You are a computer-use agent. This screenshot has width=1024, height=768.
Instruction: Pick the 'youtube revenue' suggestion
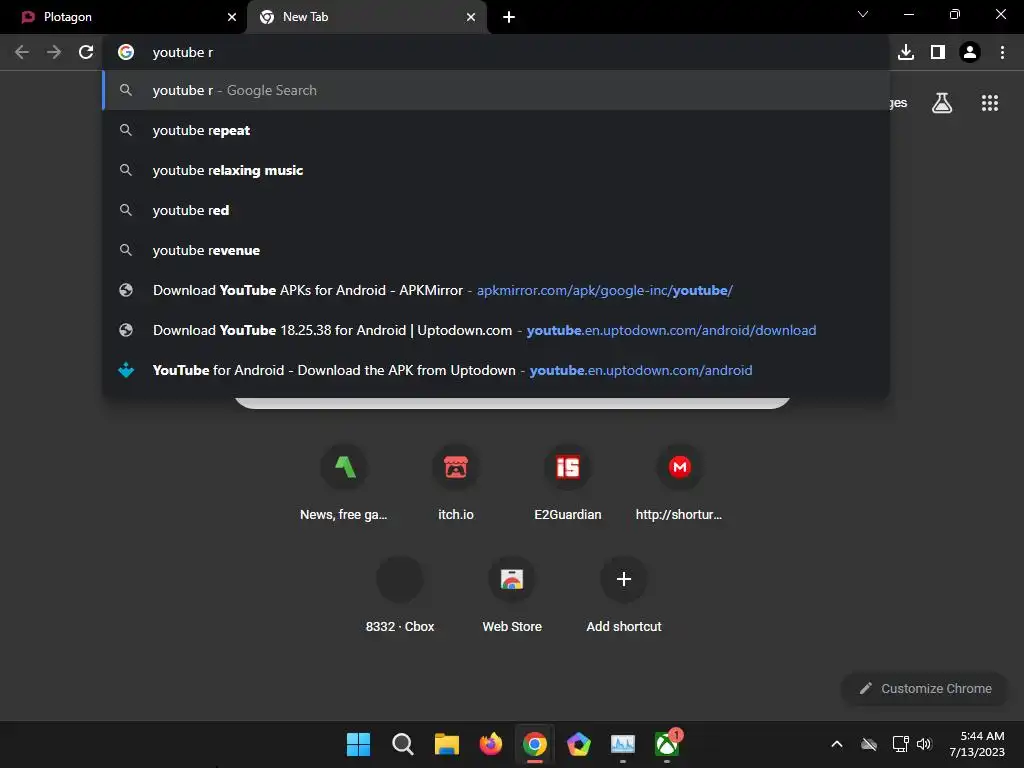496,250
